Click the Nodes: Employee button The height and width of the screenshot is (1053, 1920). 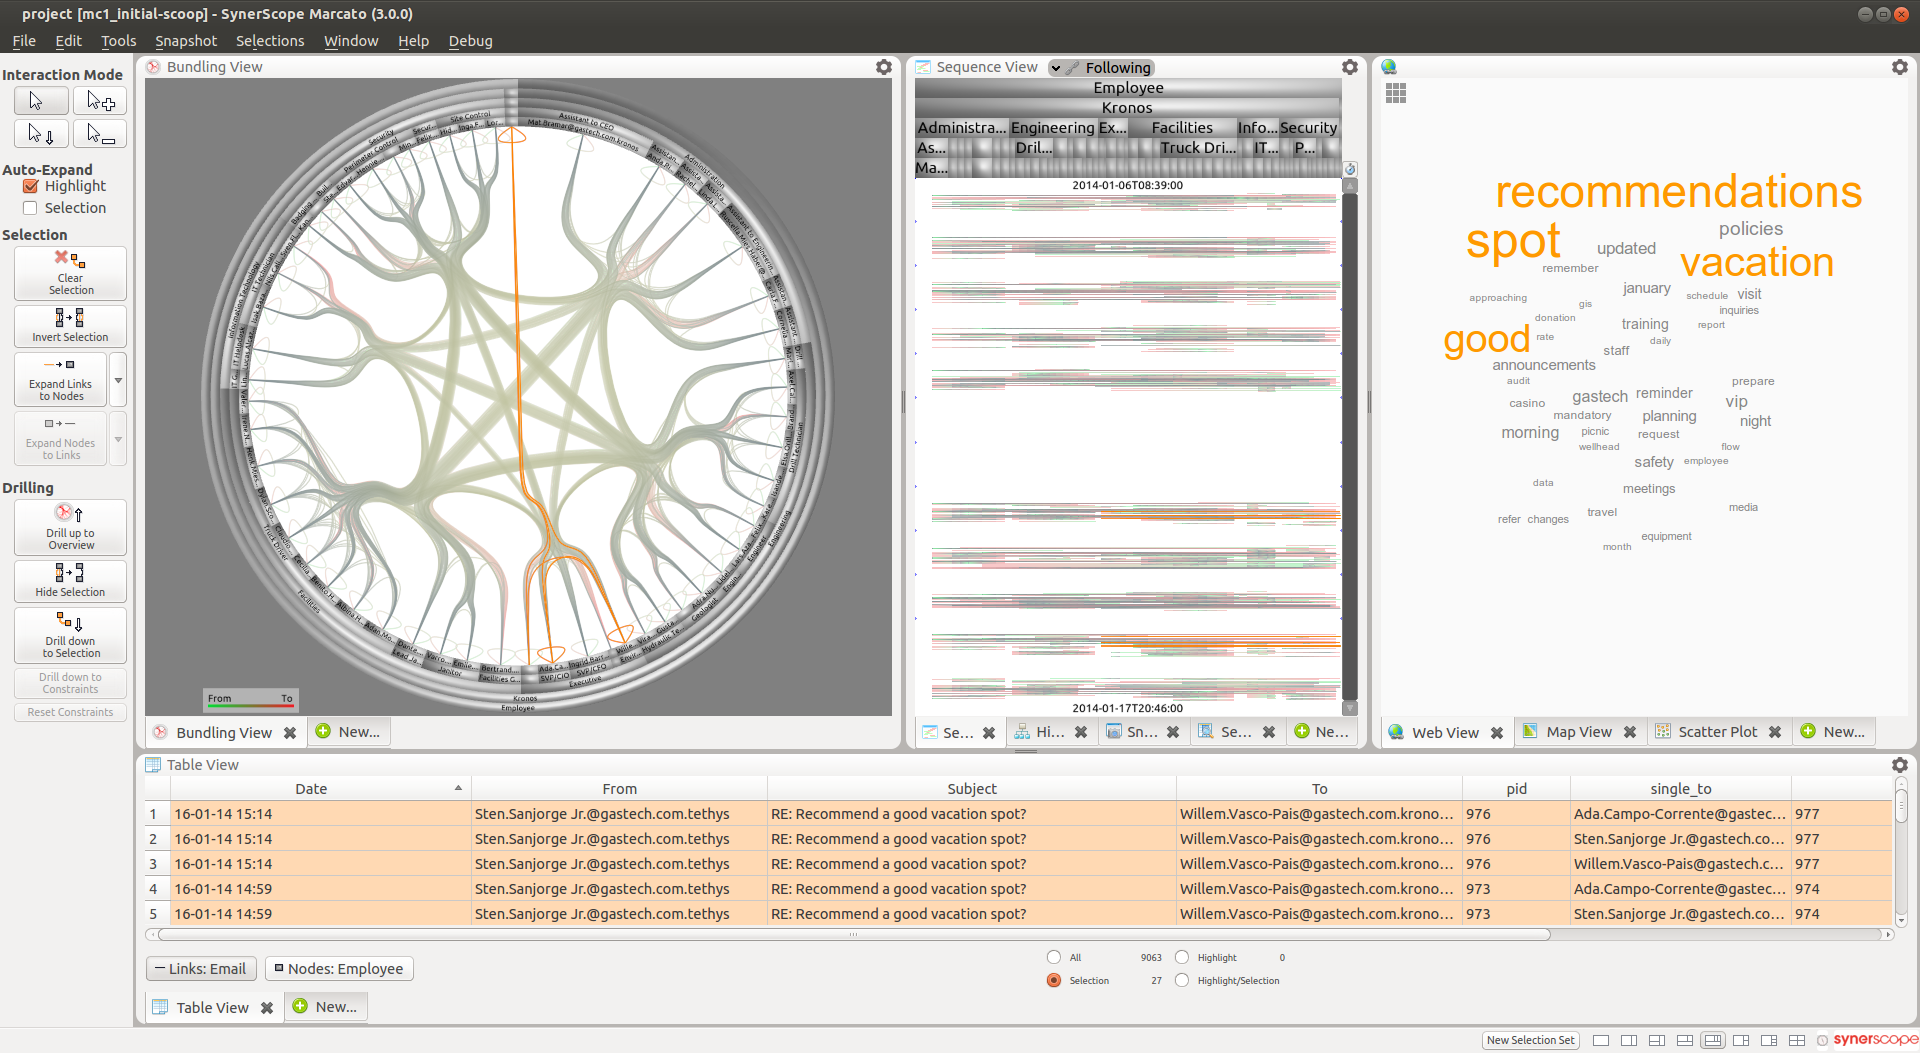(339, 969)
